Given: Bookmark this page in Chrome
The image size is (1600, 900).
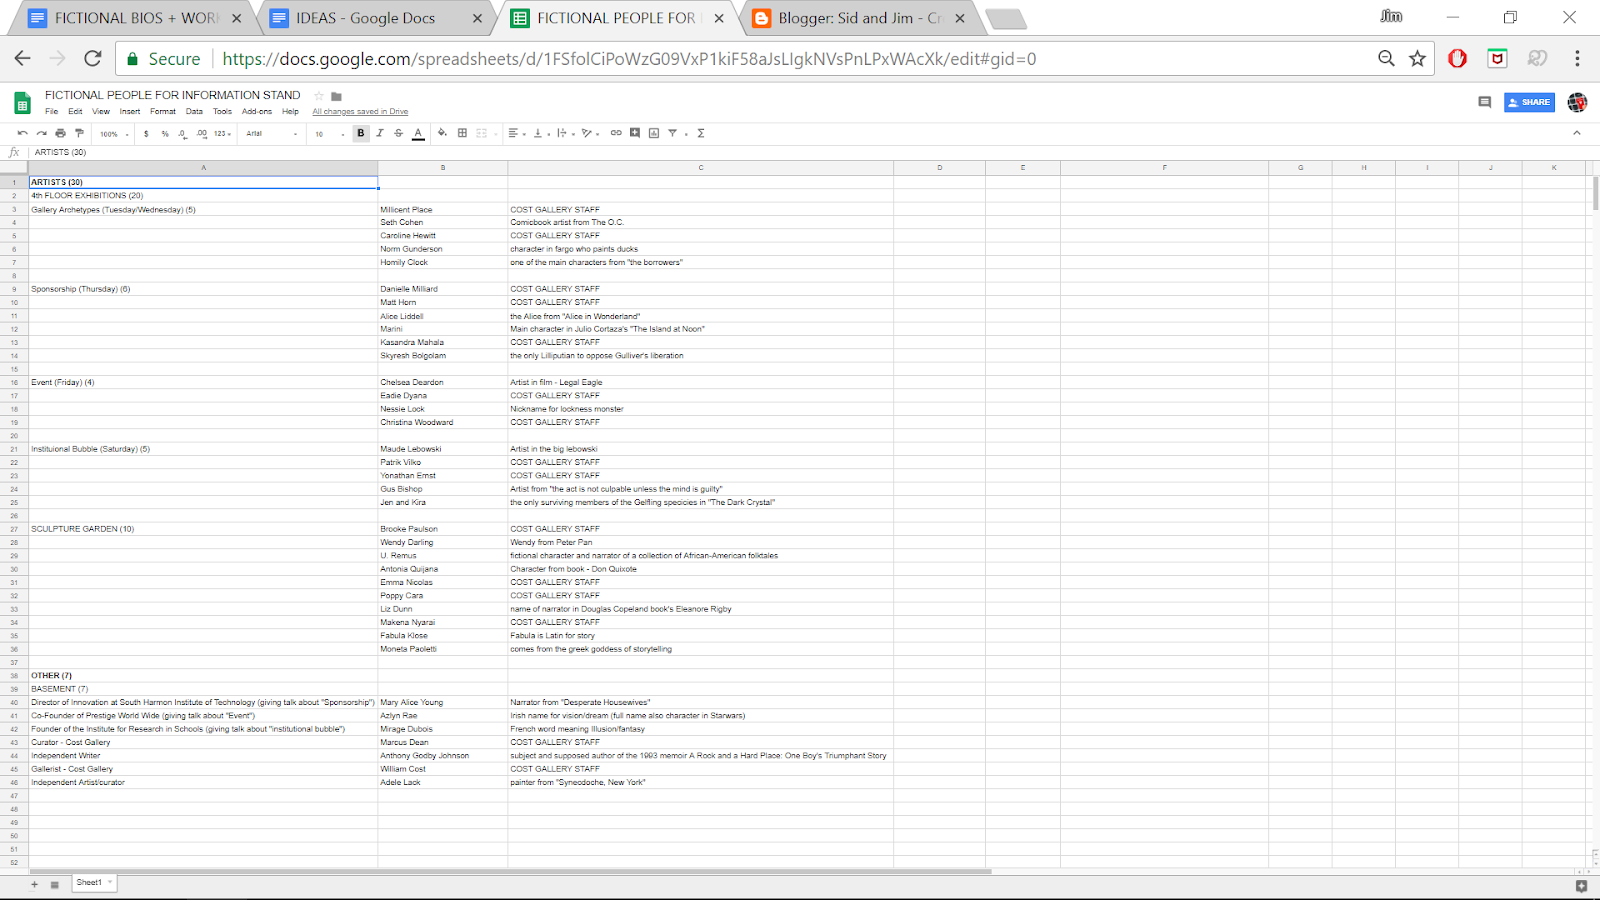Looking at the screenshot, I should tap(1417, 59).
